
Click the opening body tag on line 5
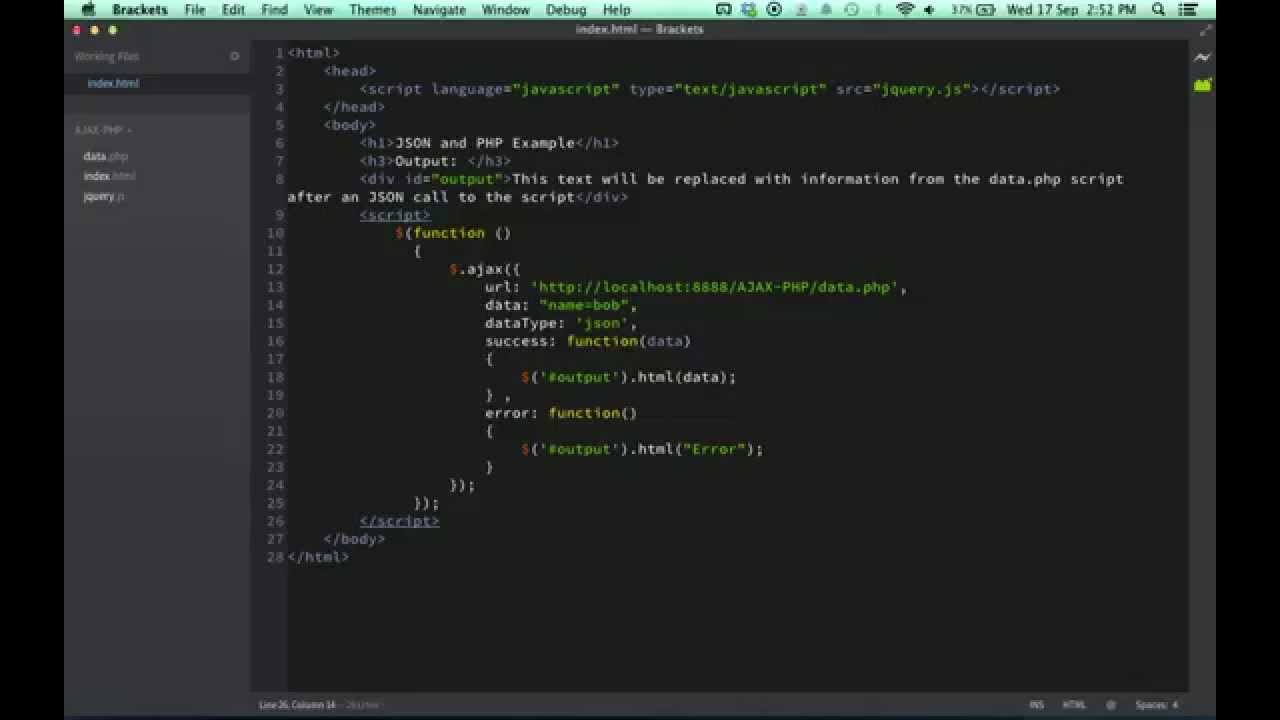[x=350, y=125]
